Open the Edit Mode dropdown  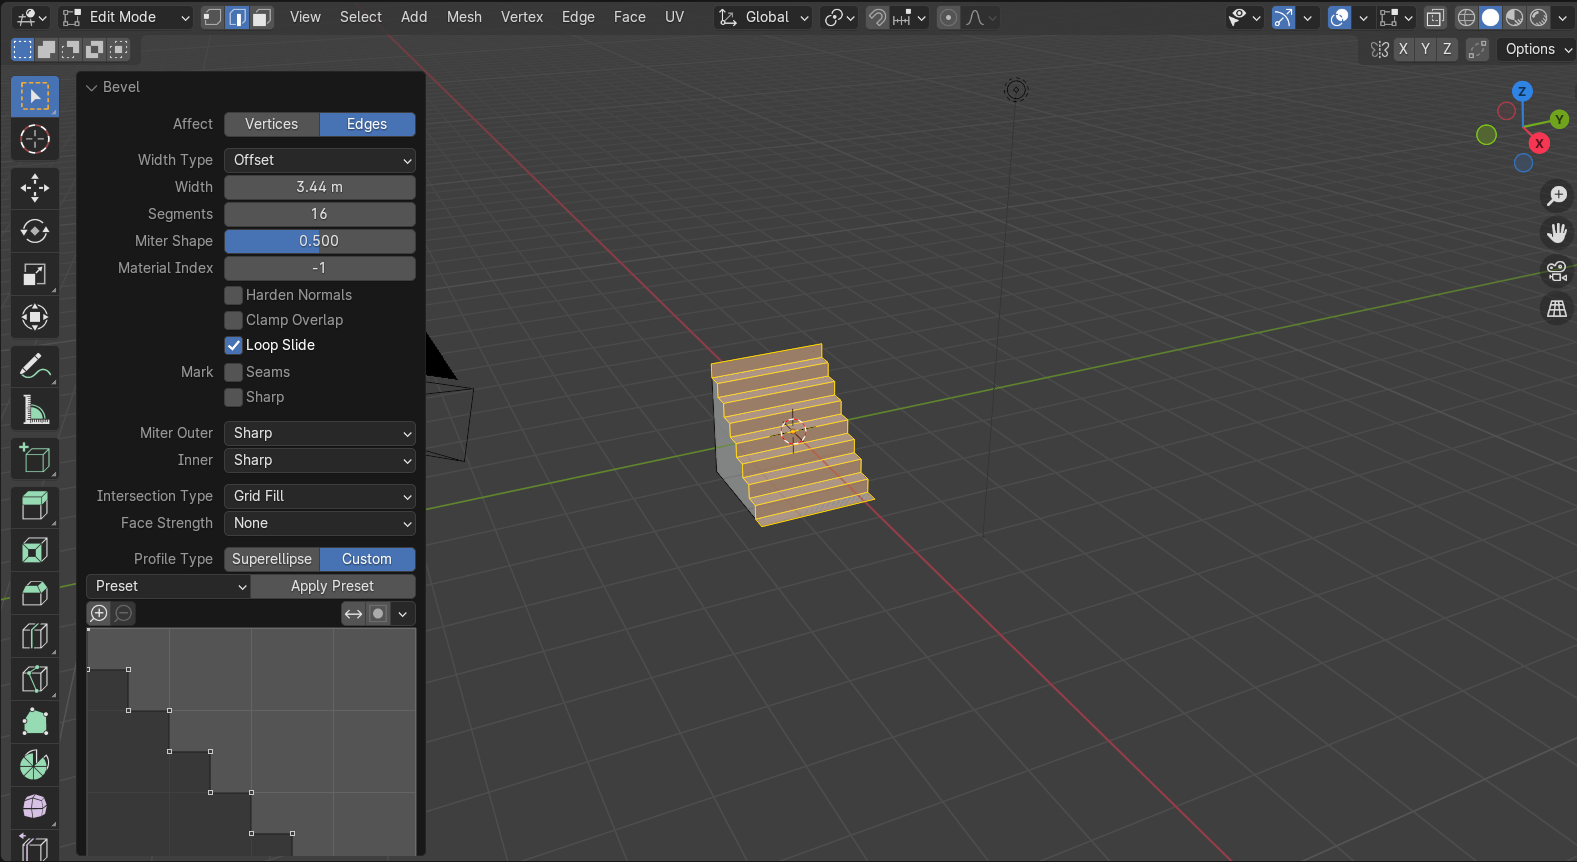[125, 17]
